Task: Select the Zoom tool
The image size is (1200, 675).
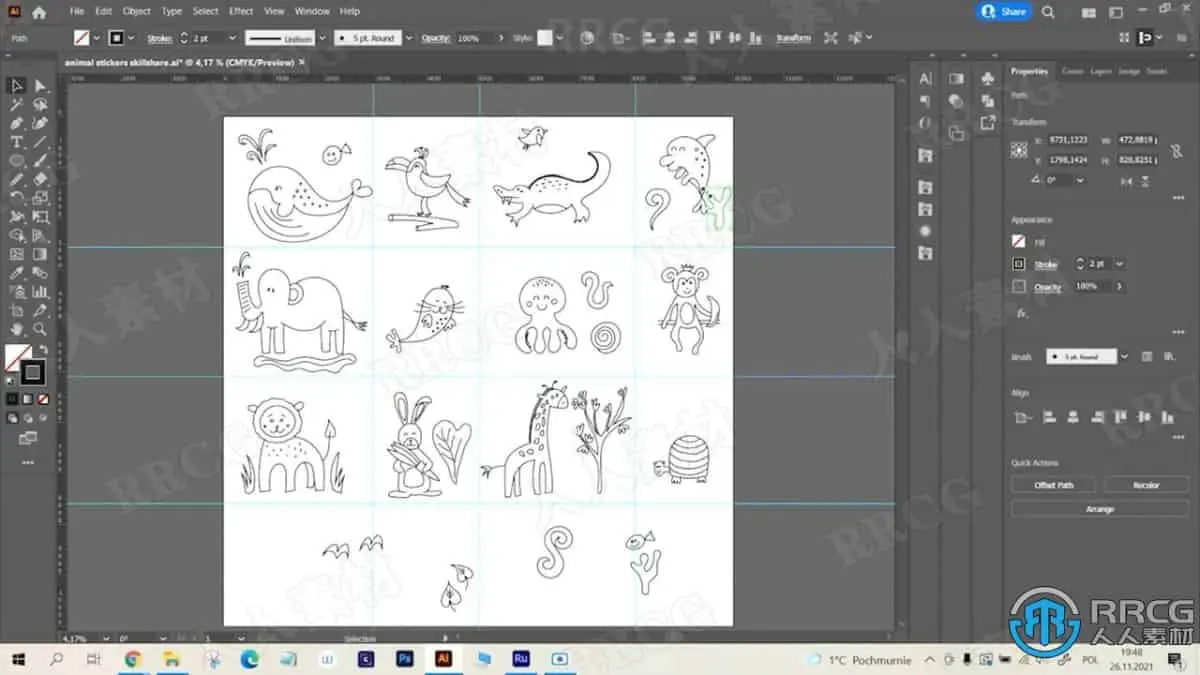Action: (x=40, y=329)
